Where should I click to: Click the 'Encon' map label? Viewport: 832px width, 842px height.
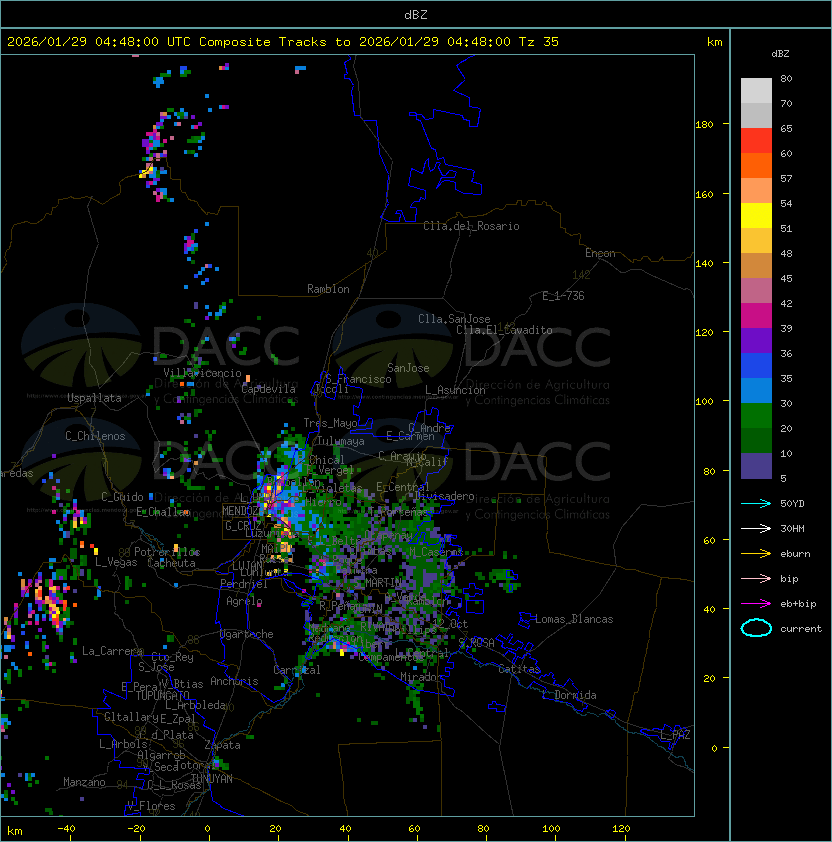(x=600, y=253)
